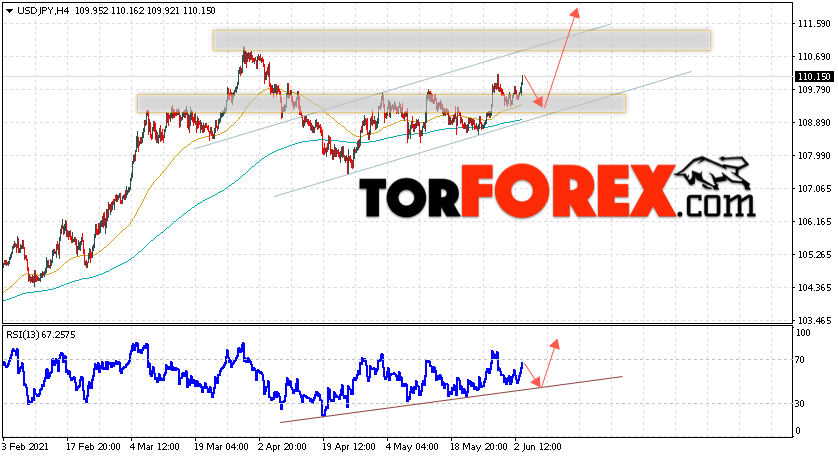Click the 4 May 04:00 time label

(x=412, y=447)
